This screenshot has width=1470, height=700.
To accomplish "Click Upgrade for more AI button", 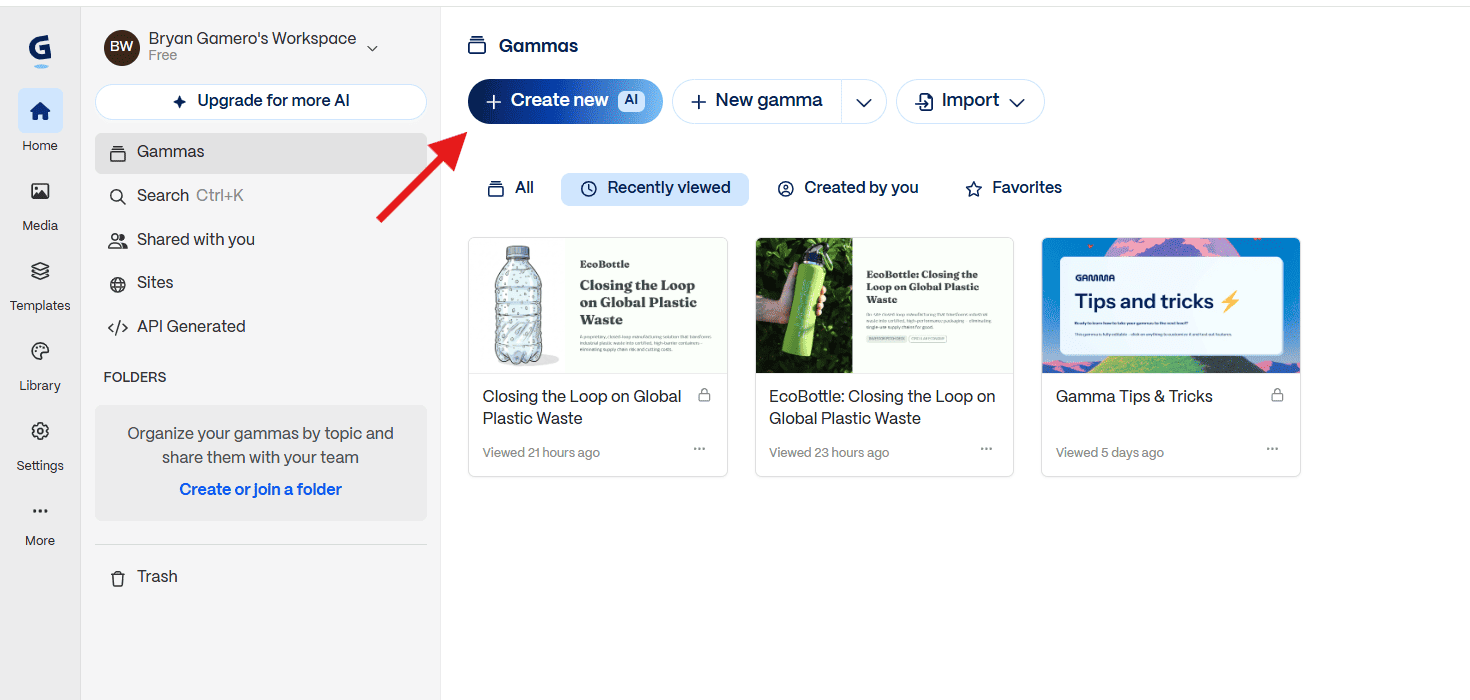I will 261,101.
